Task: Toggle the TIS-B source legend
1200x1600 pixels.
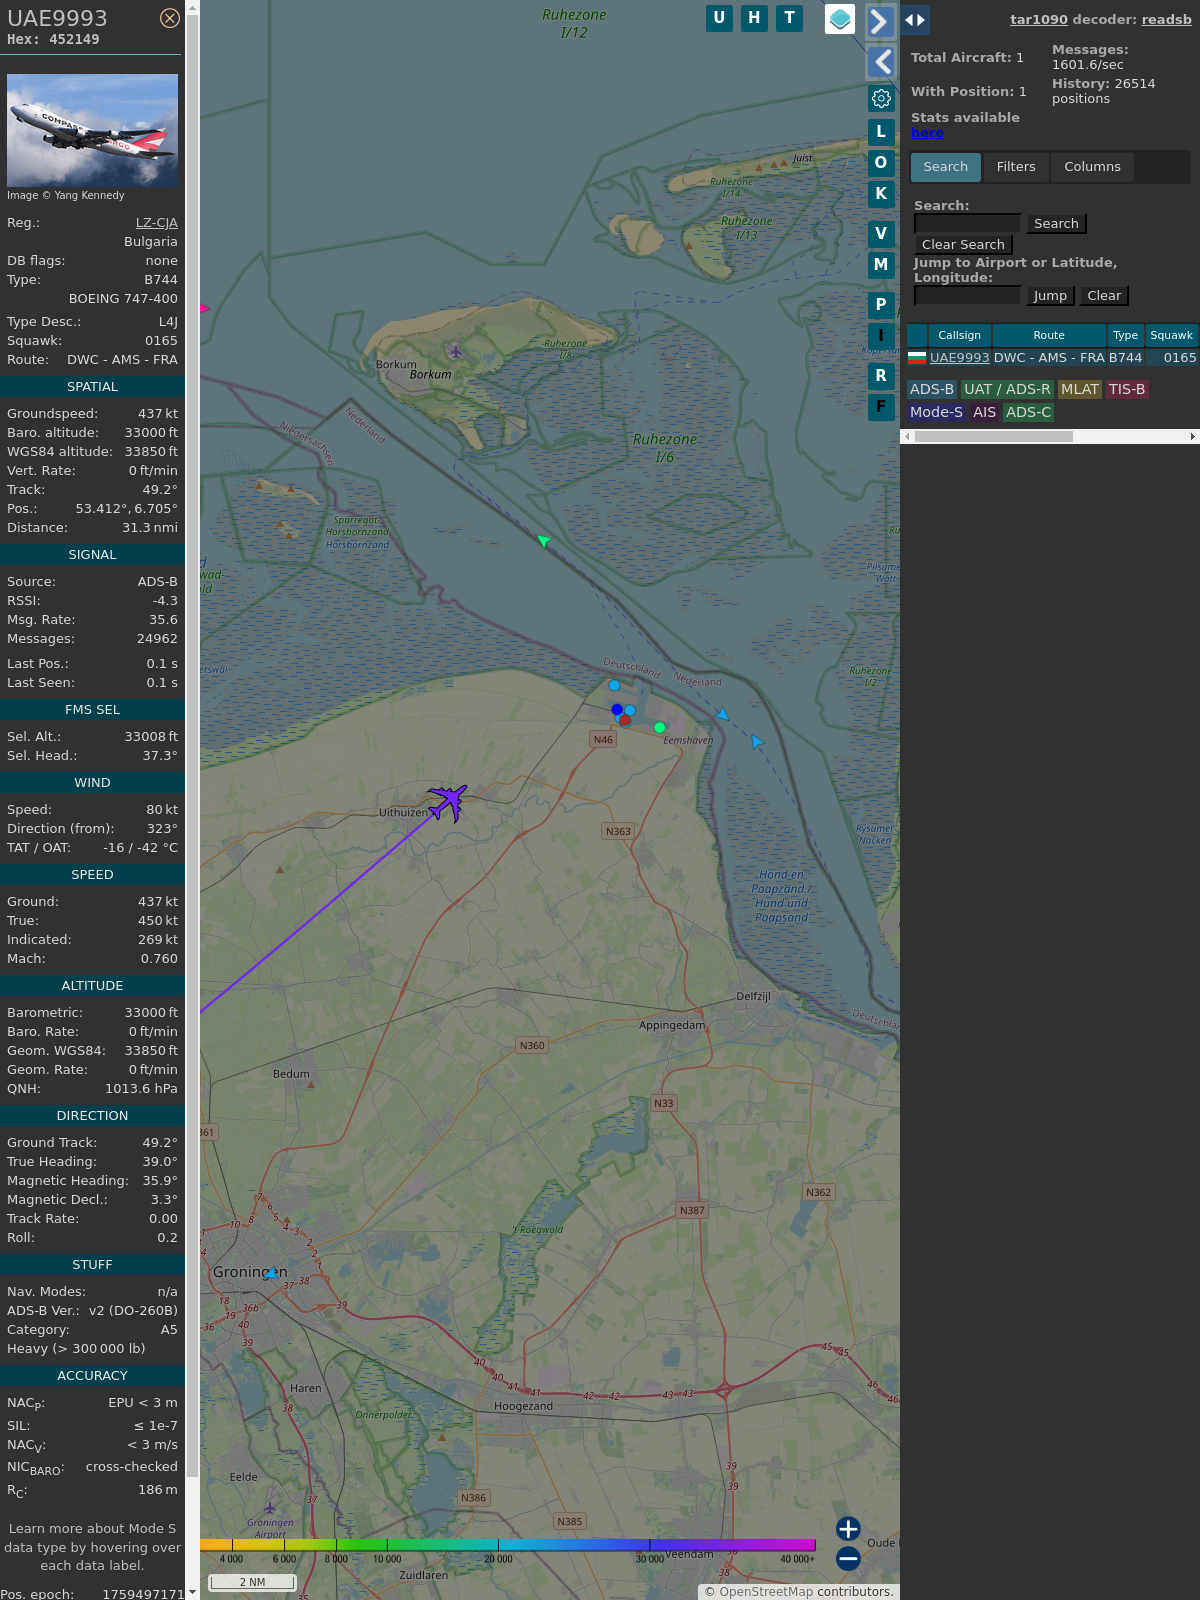Action: (1126, 390)
